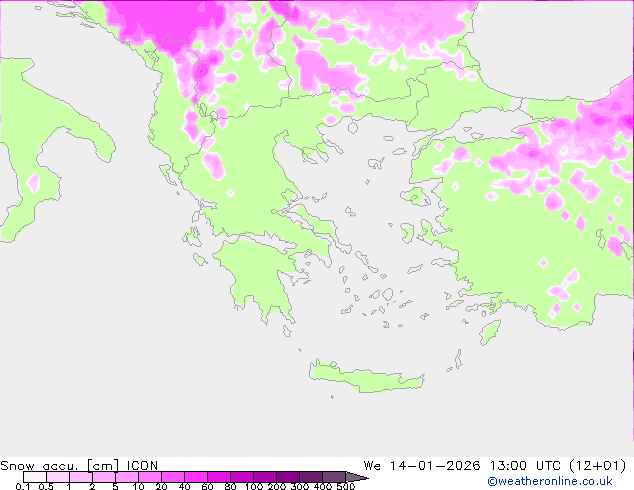Screen dimensions: 634x490
Task: Select the 80–100 cm legend swatch
Action: [242, 477]
